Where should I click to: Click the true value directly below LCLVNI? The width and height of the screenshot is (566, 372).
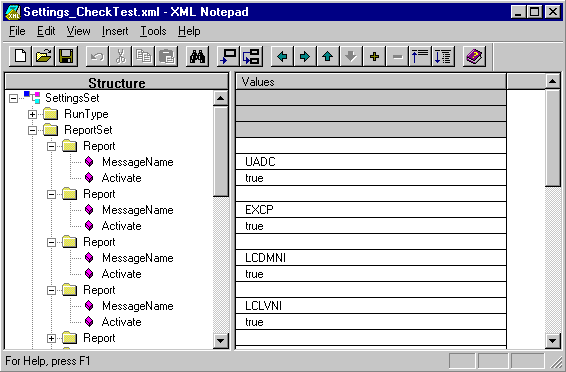pos(371,322)
